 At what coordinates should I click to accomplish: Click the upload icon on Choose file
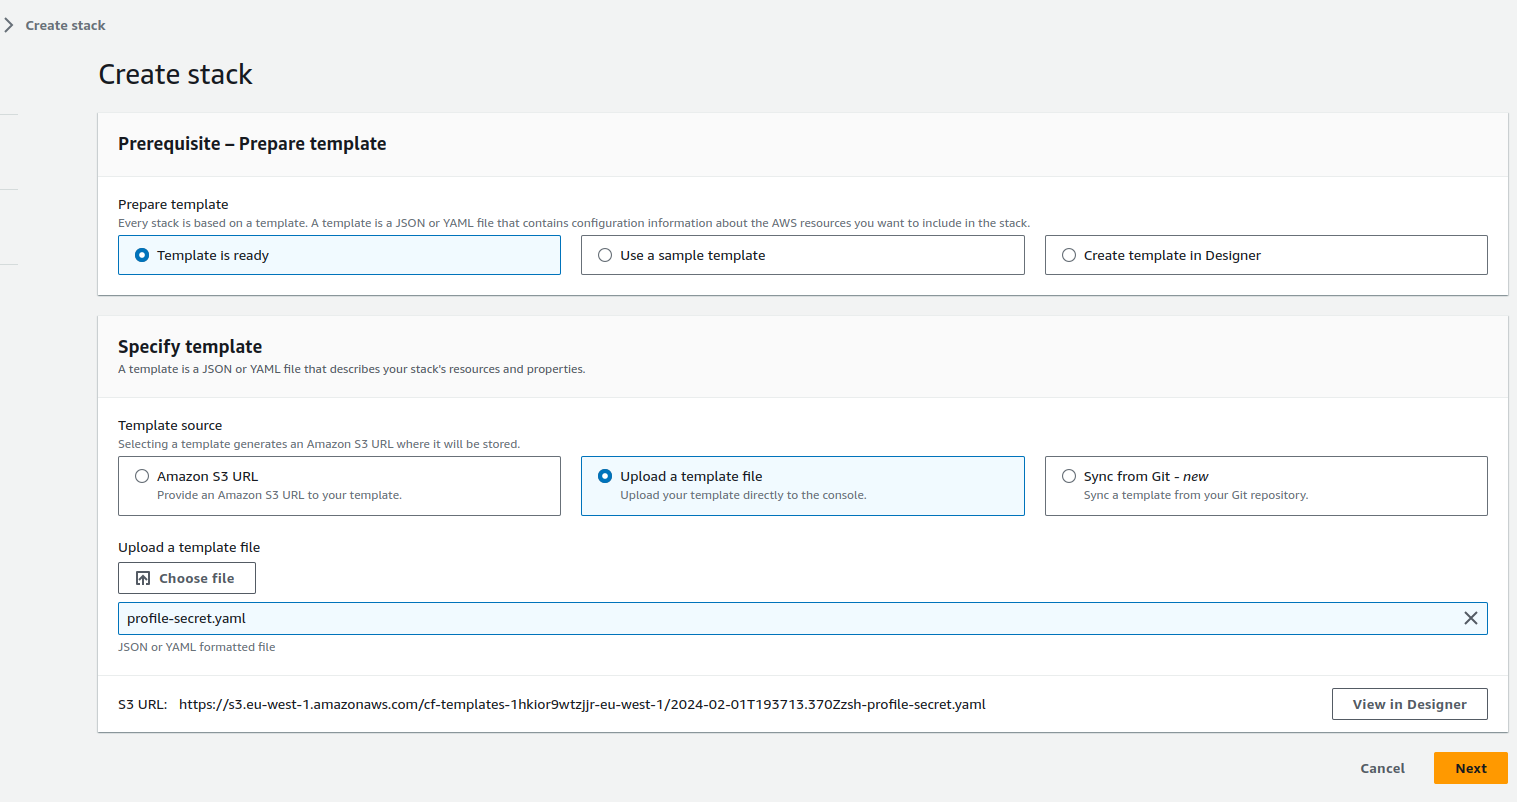(x=143, y=578)
